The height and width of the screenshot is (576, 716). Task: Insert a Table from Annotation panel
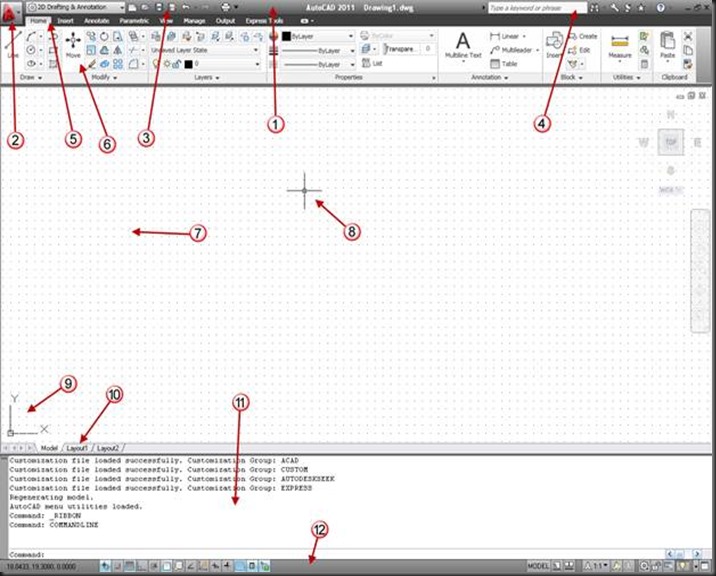coord(503,64)
